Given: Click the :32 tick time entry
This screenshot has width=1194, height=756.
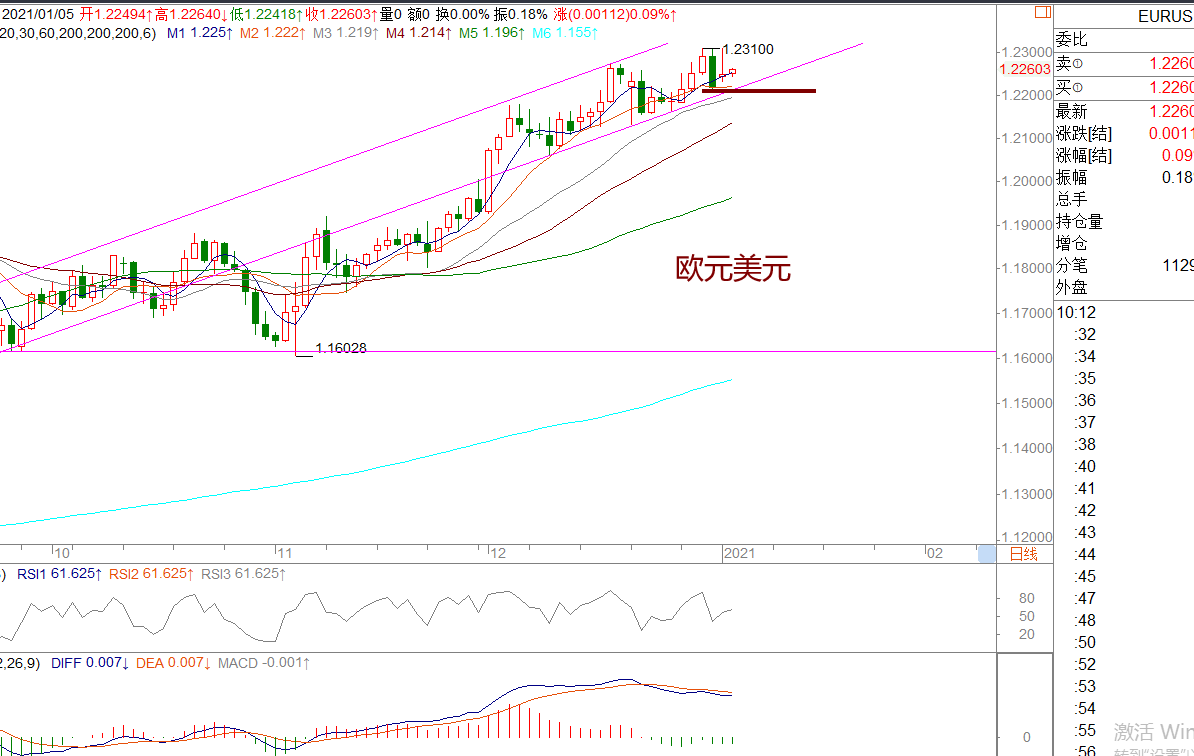Looking at the screenshot, I should coord(1085,334).
